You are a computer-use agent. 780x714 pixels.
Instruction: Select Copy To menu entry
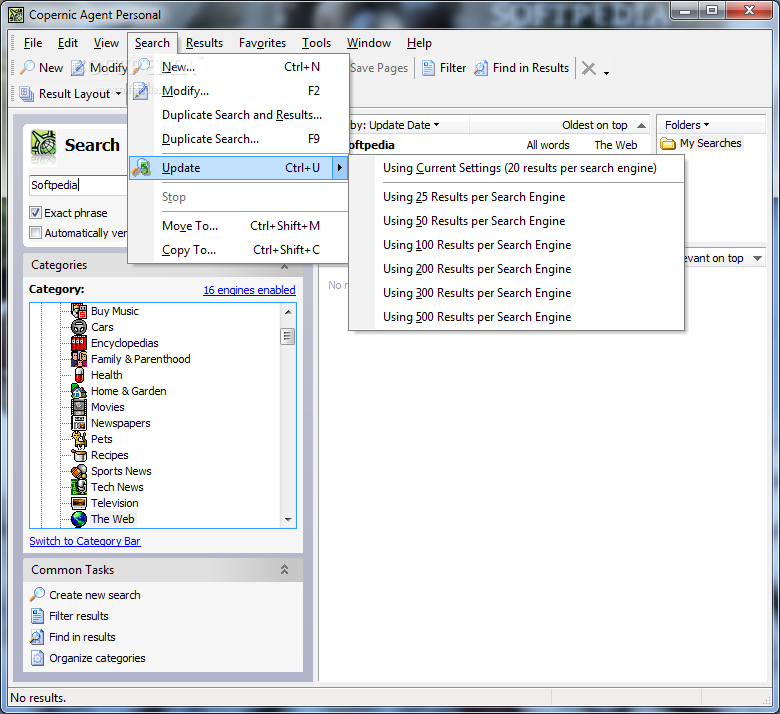[x=238, y=250]
